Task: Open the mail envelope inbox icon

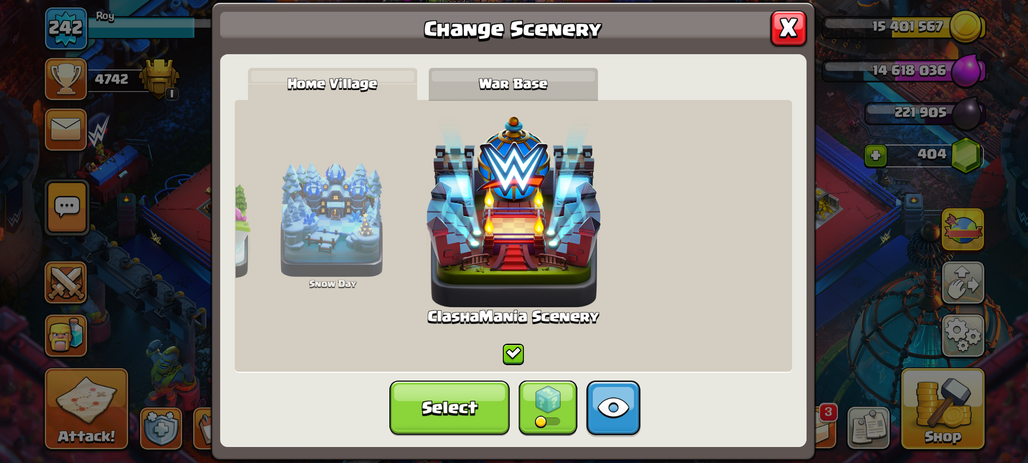Action: pos(66,129)
